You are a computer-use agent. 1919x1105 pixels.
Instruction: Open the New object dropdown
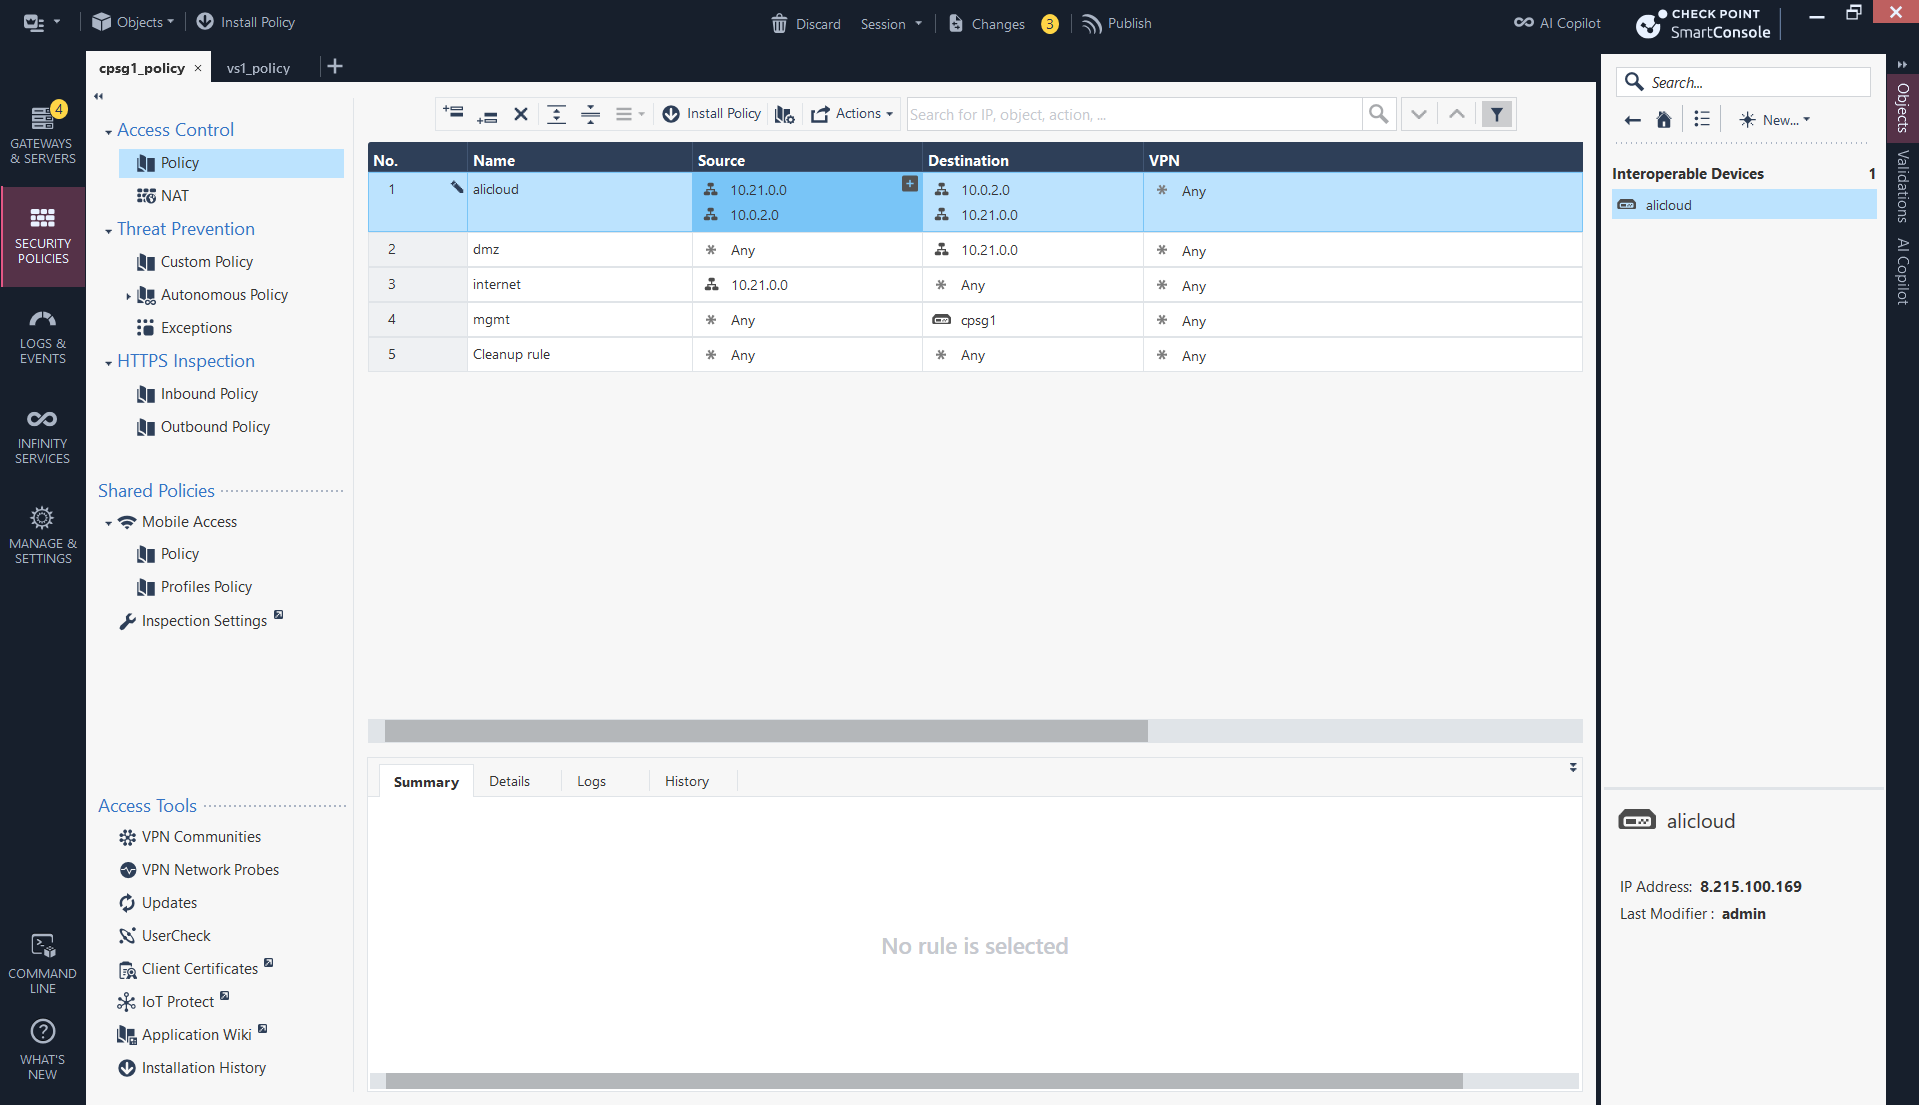[x=1775, y=120]
